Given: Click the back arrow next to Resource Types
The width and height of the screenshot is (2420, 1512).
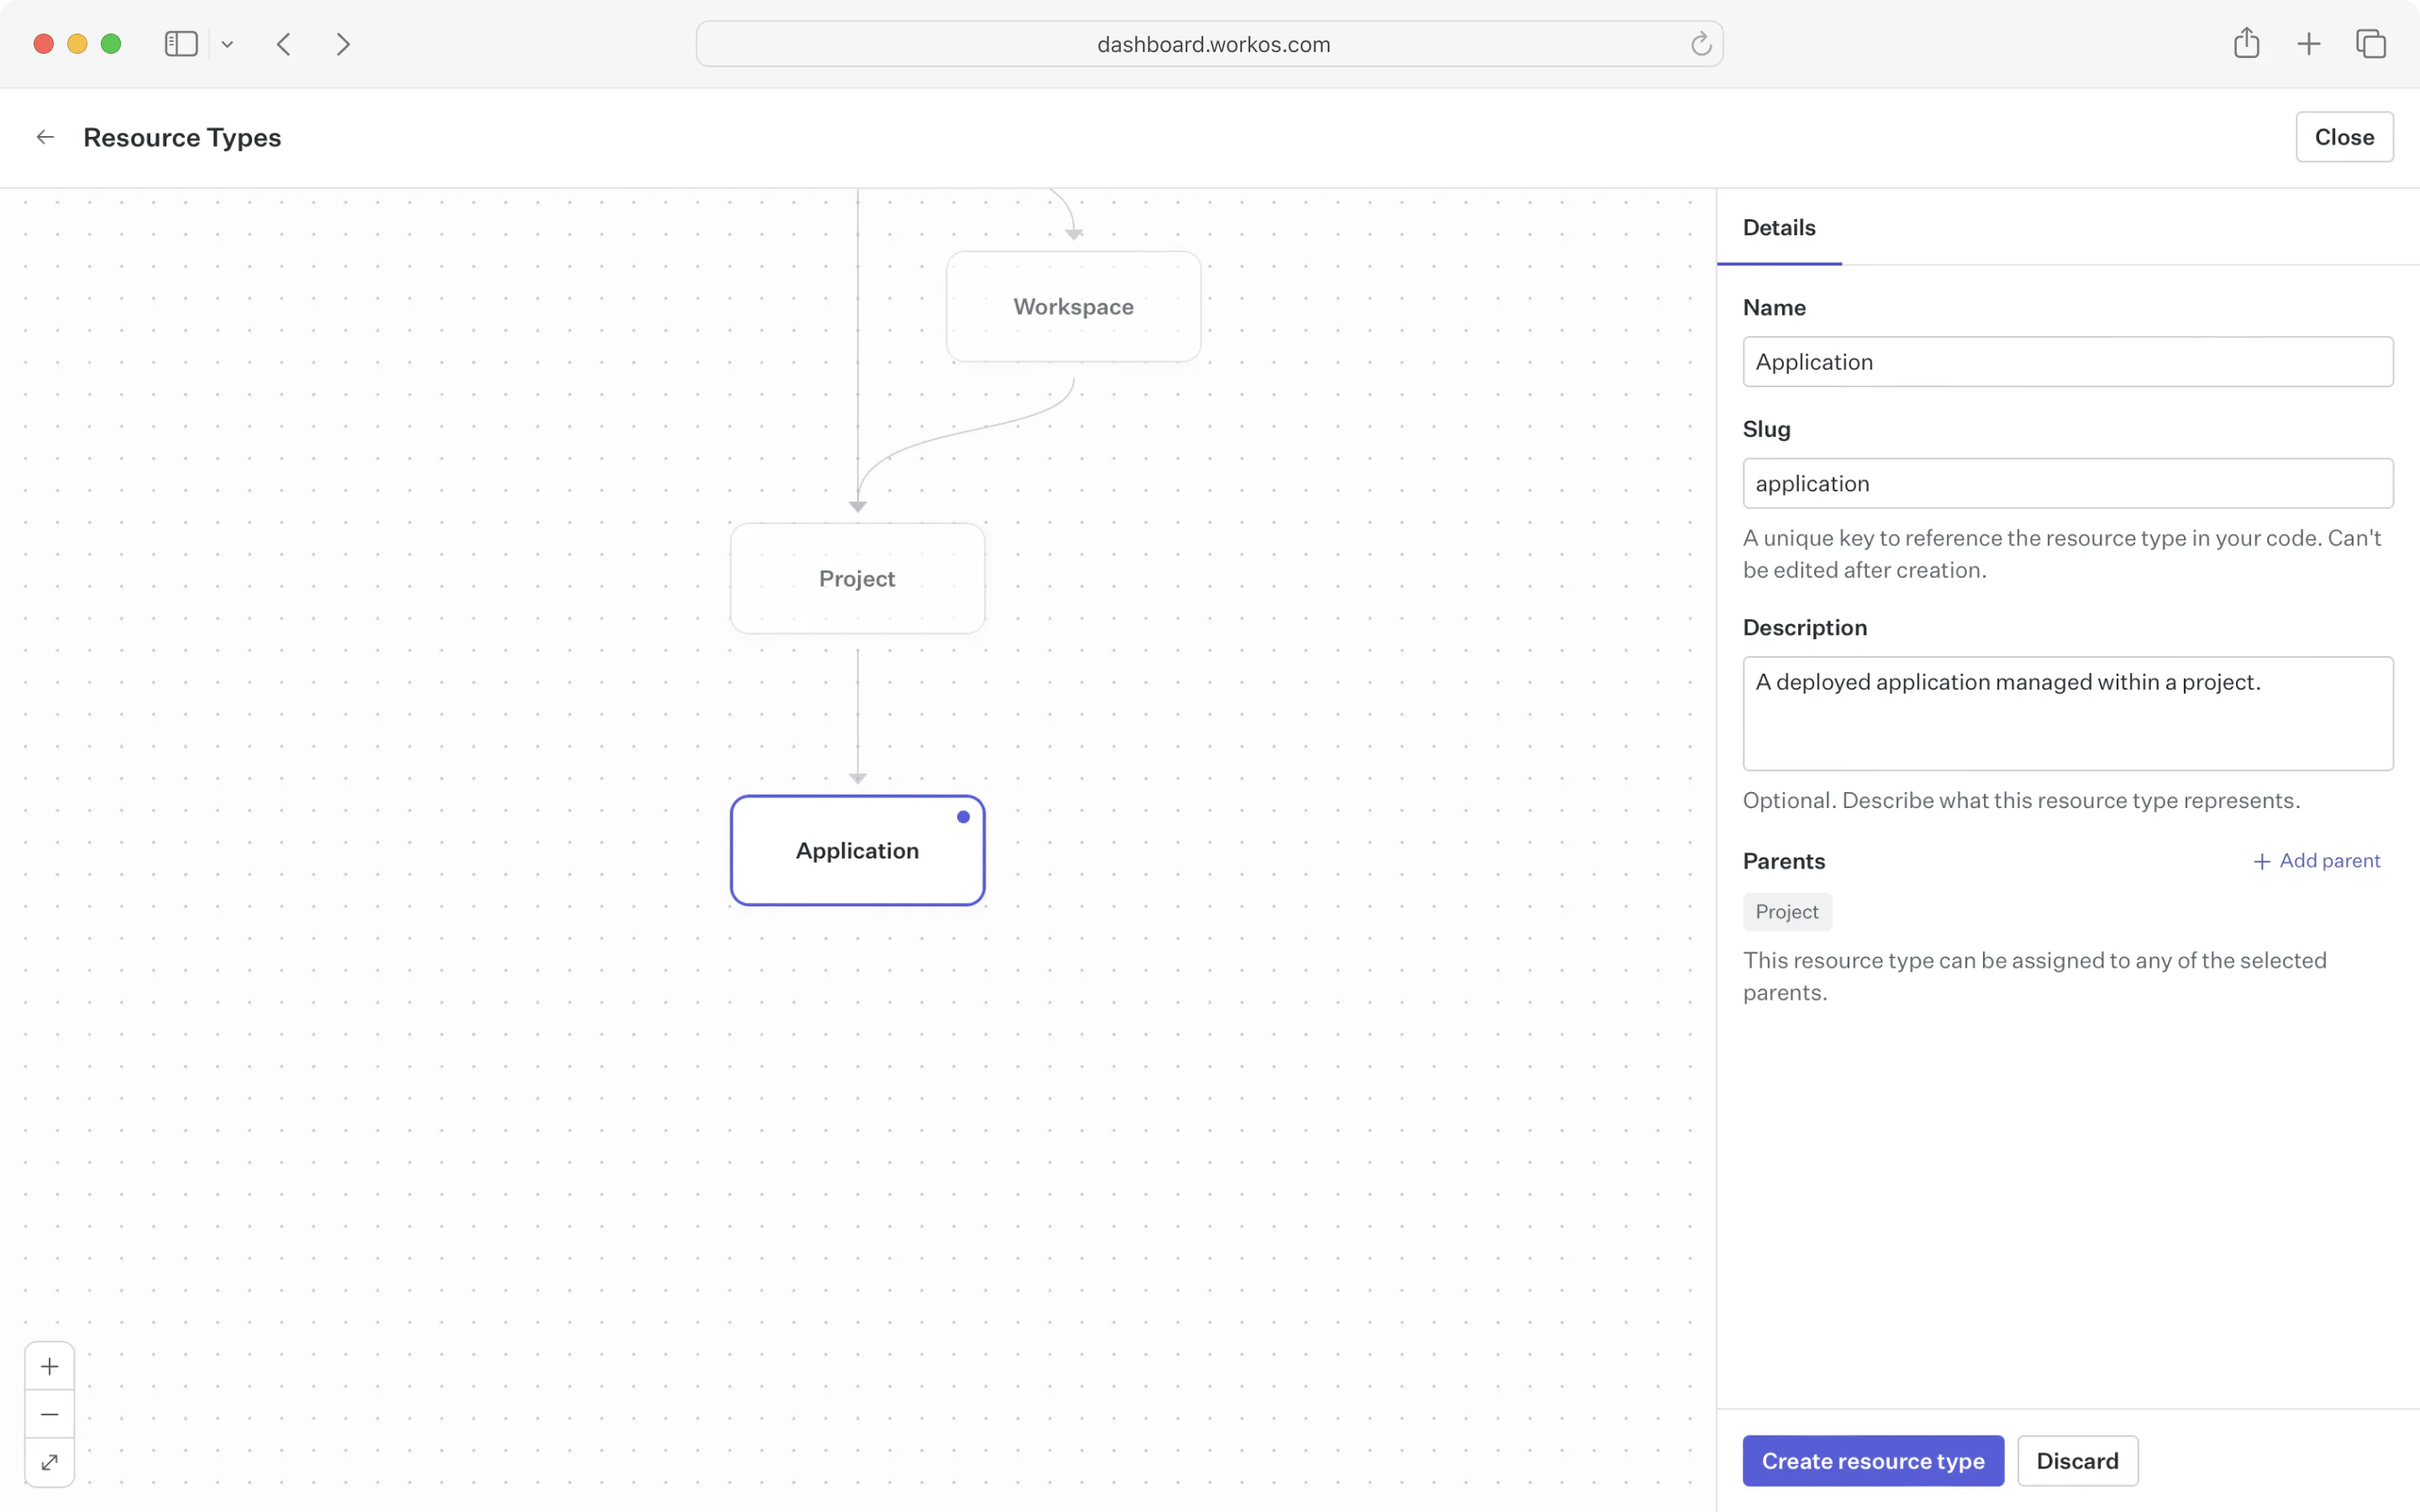Looking at the screenshot, I should point(44,136).
